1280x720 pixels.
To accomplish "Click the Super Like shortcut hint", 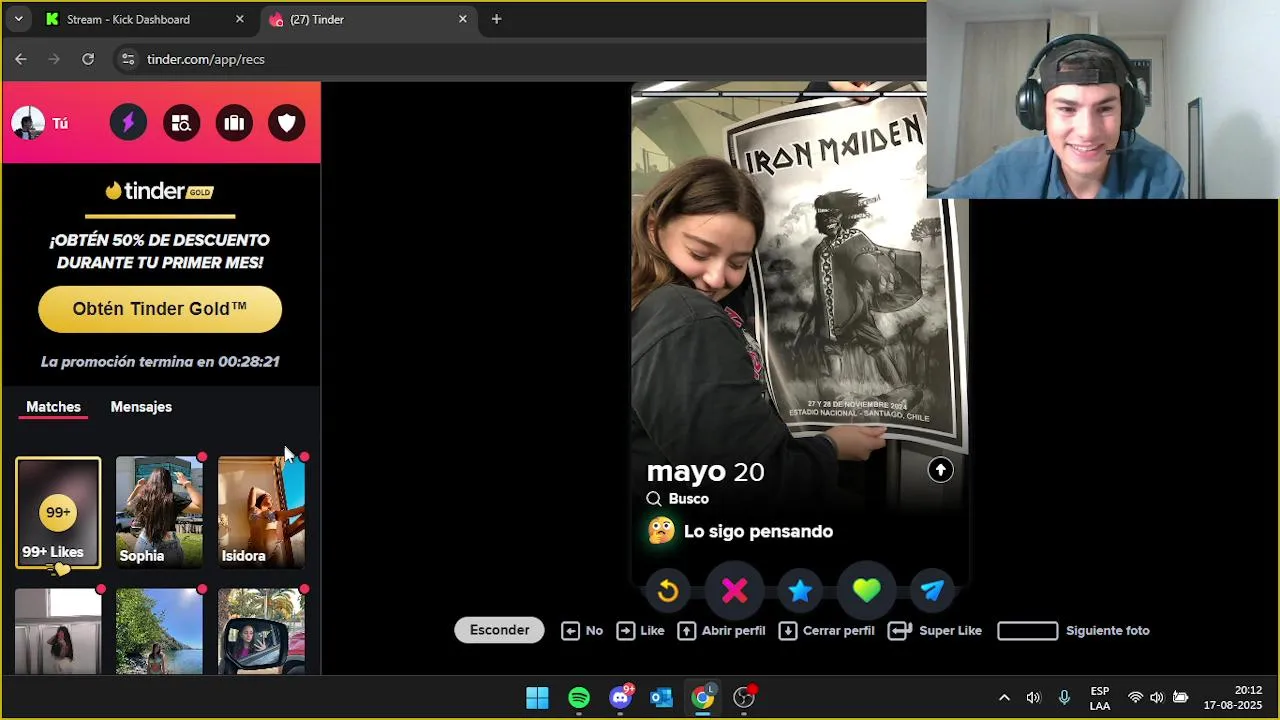I will pyautogui.click(x=935, y=631).
